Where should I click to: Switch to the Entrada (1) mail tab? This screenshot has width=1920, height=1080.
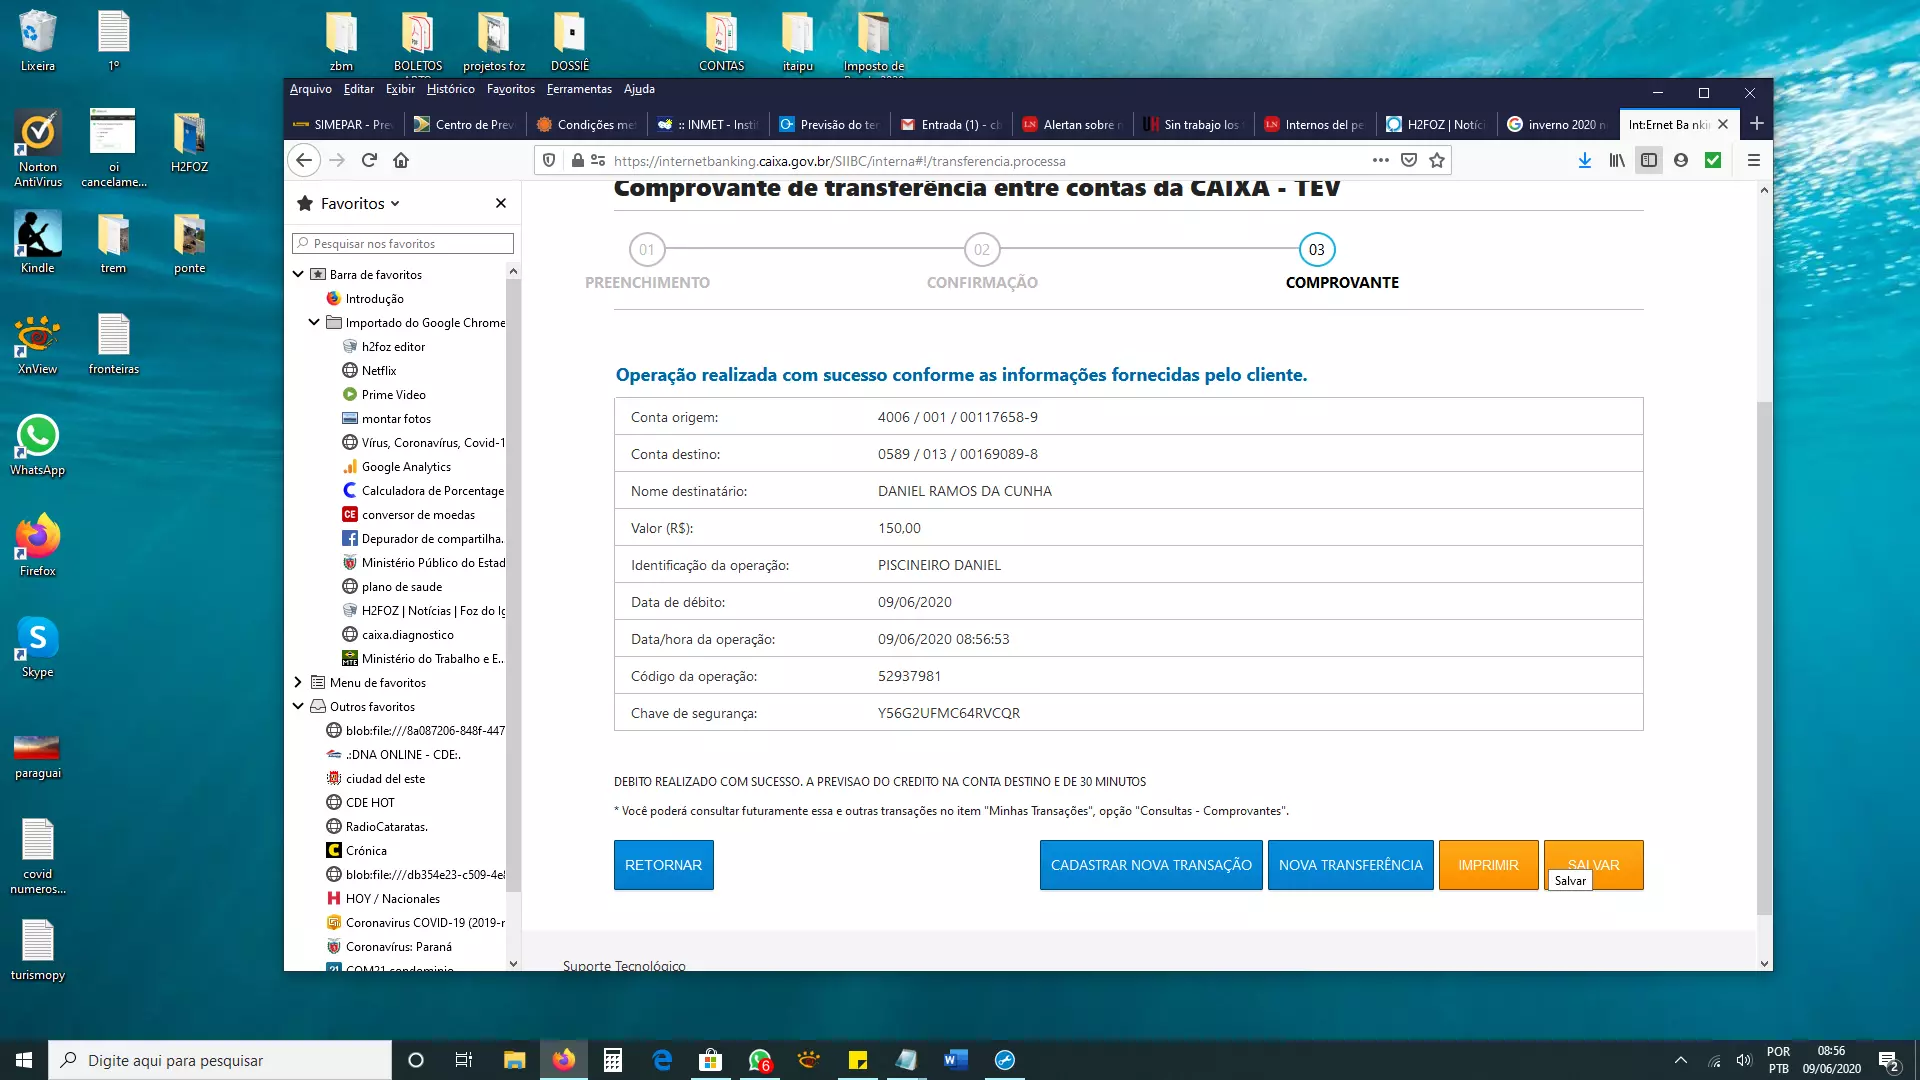click(950, 125)
